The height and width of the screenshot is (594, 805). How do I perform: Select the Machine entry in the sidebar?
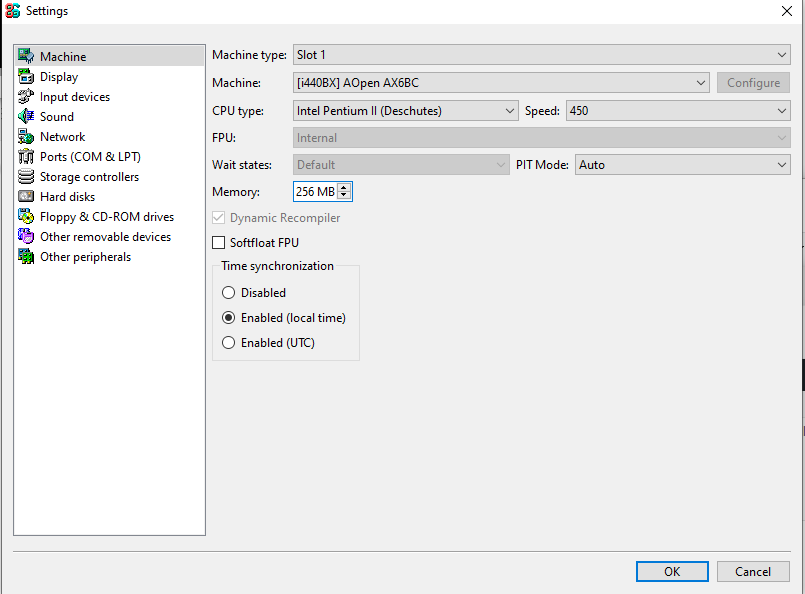(x=109, y=56)
